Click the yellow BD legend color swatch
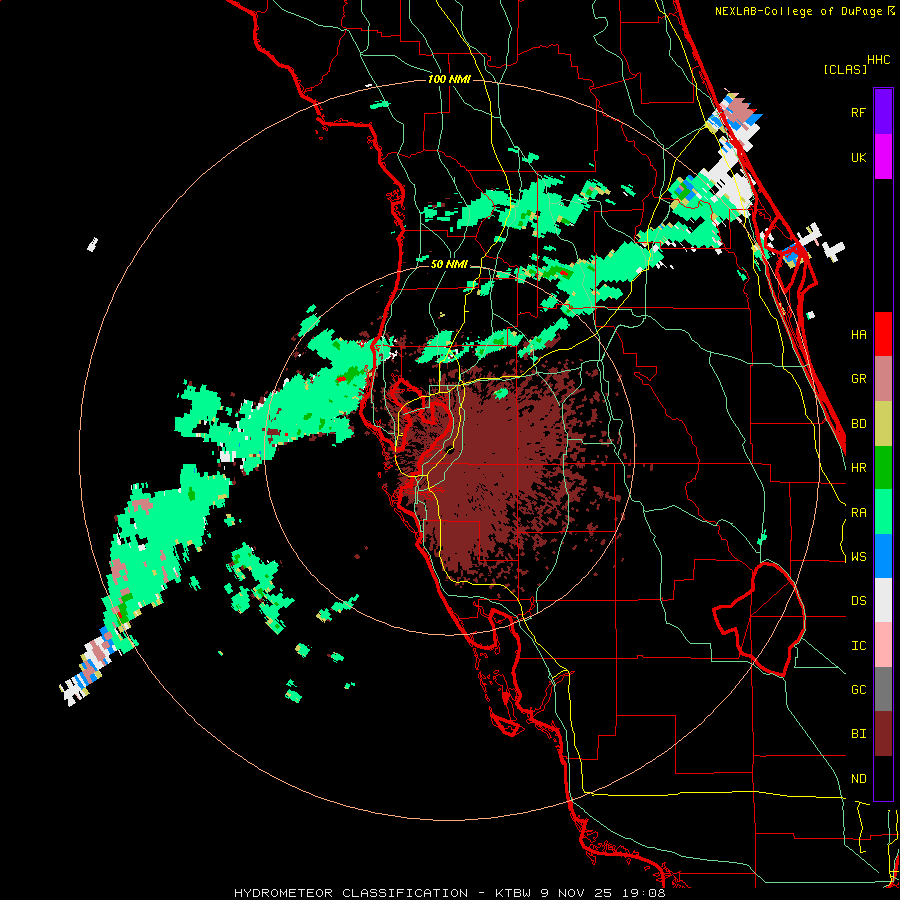The image size is (900, 900). click(x=883, y=424)
